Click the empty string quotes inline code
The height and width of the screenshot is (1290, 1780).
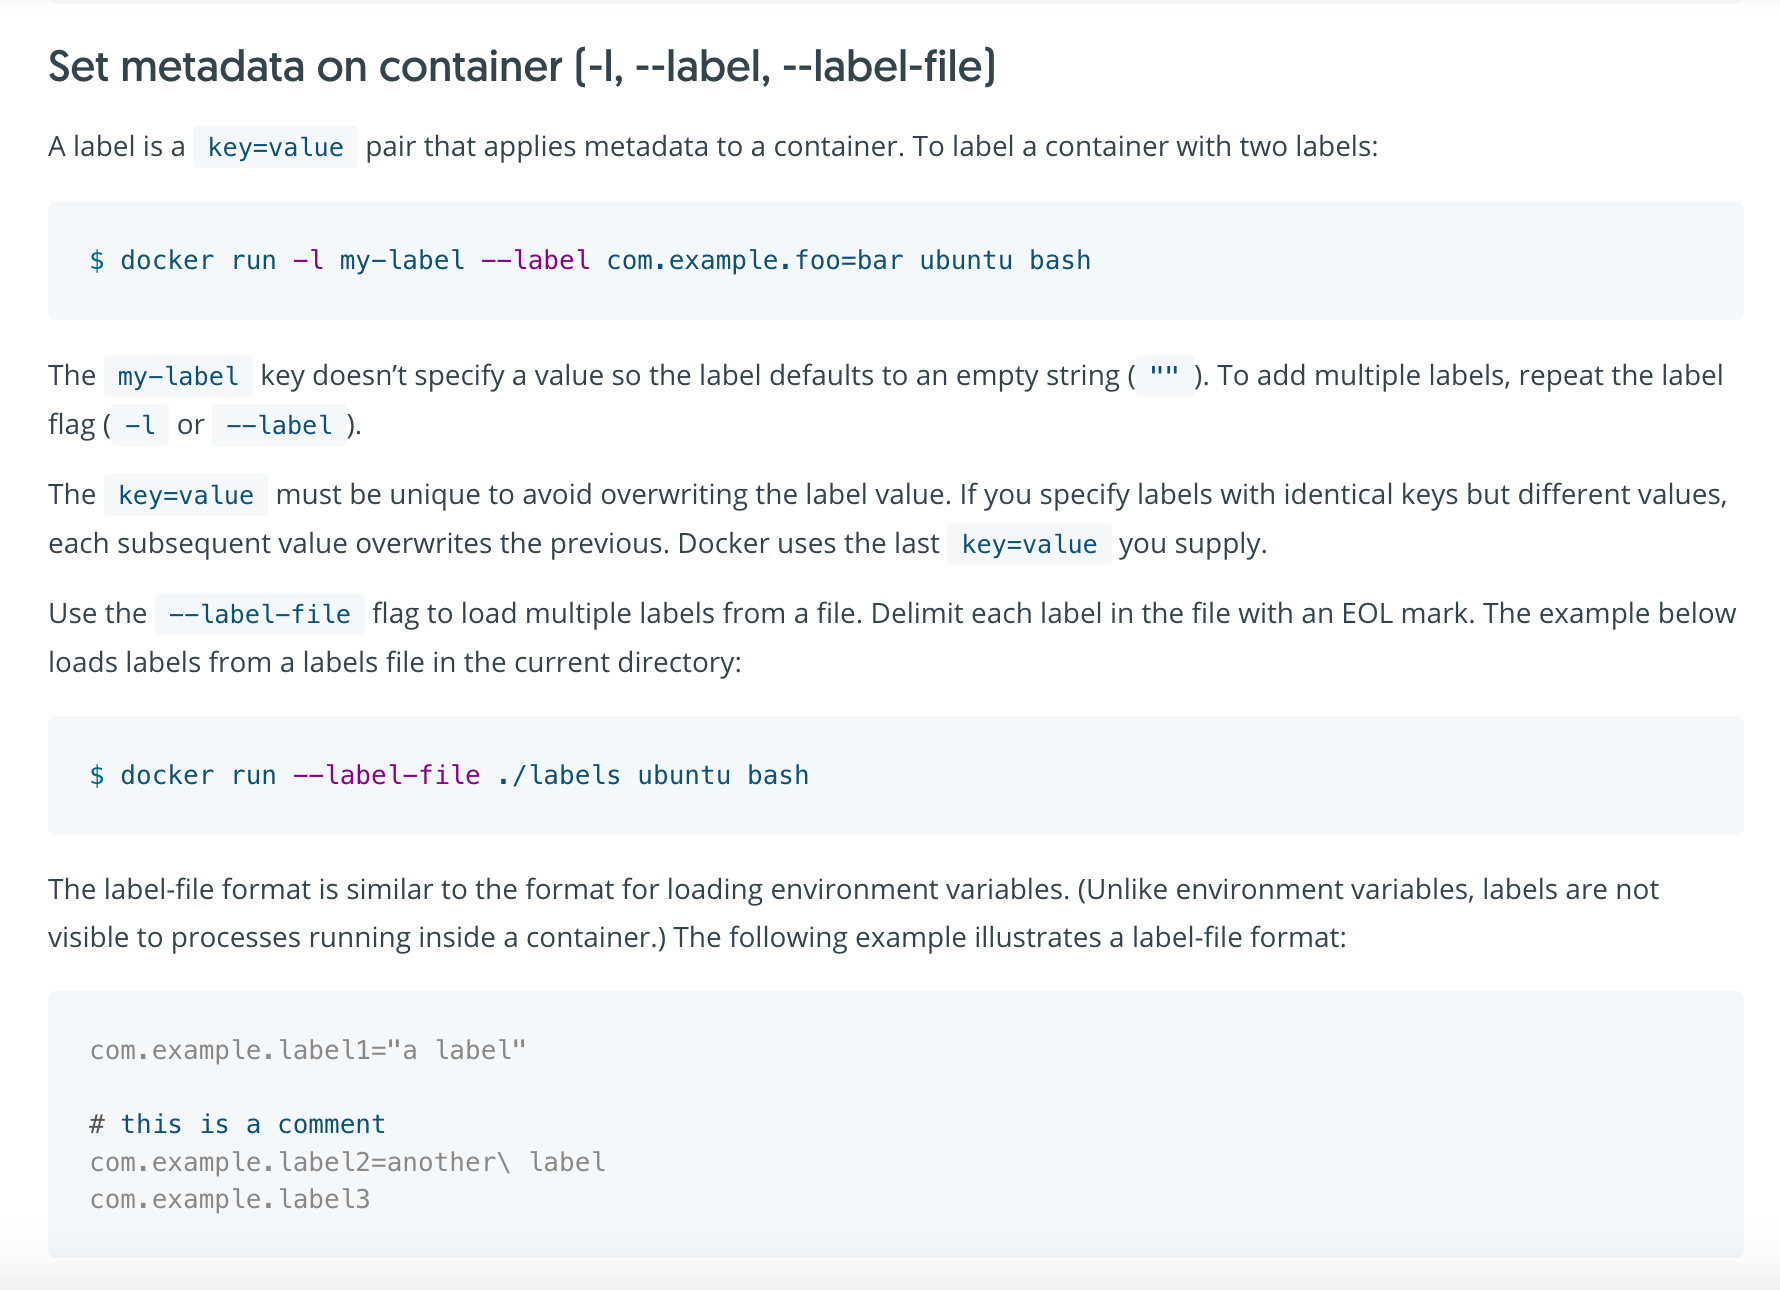[x=1164, y=376]
